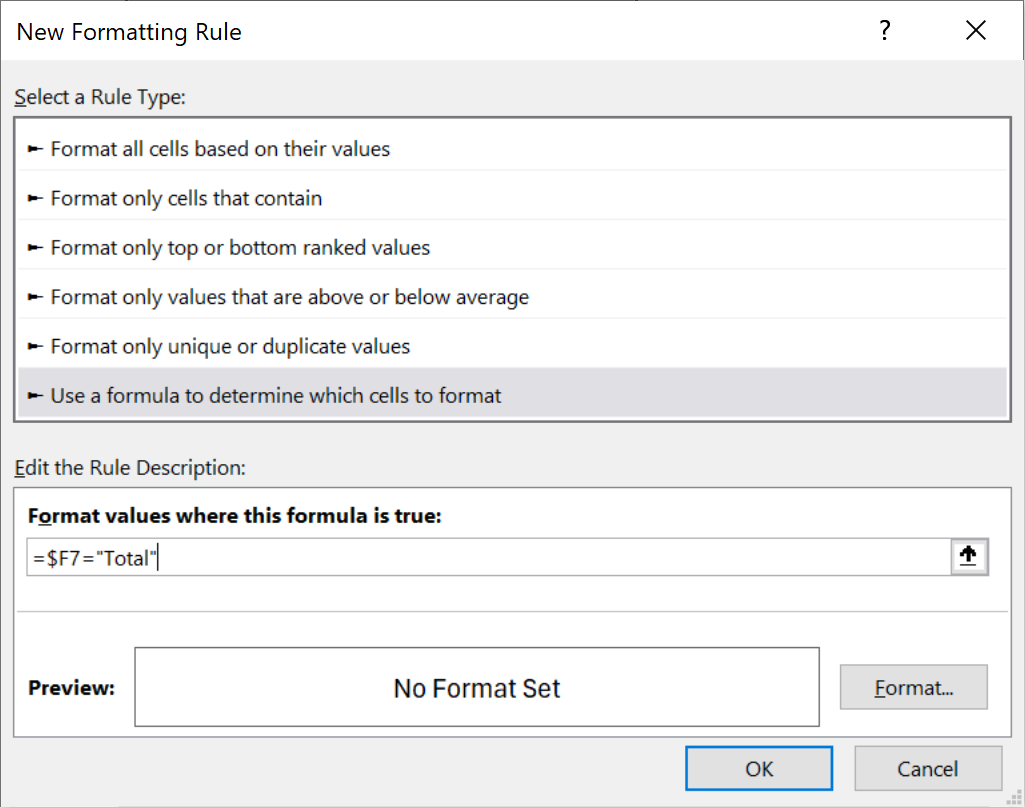Click the Help question mark icon
The height and width of the screenshot is (808, 1025).
(x=884, y=31)
